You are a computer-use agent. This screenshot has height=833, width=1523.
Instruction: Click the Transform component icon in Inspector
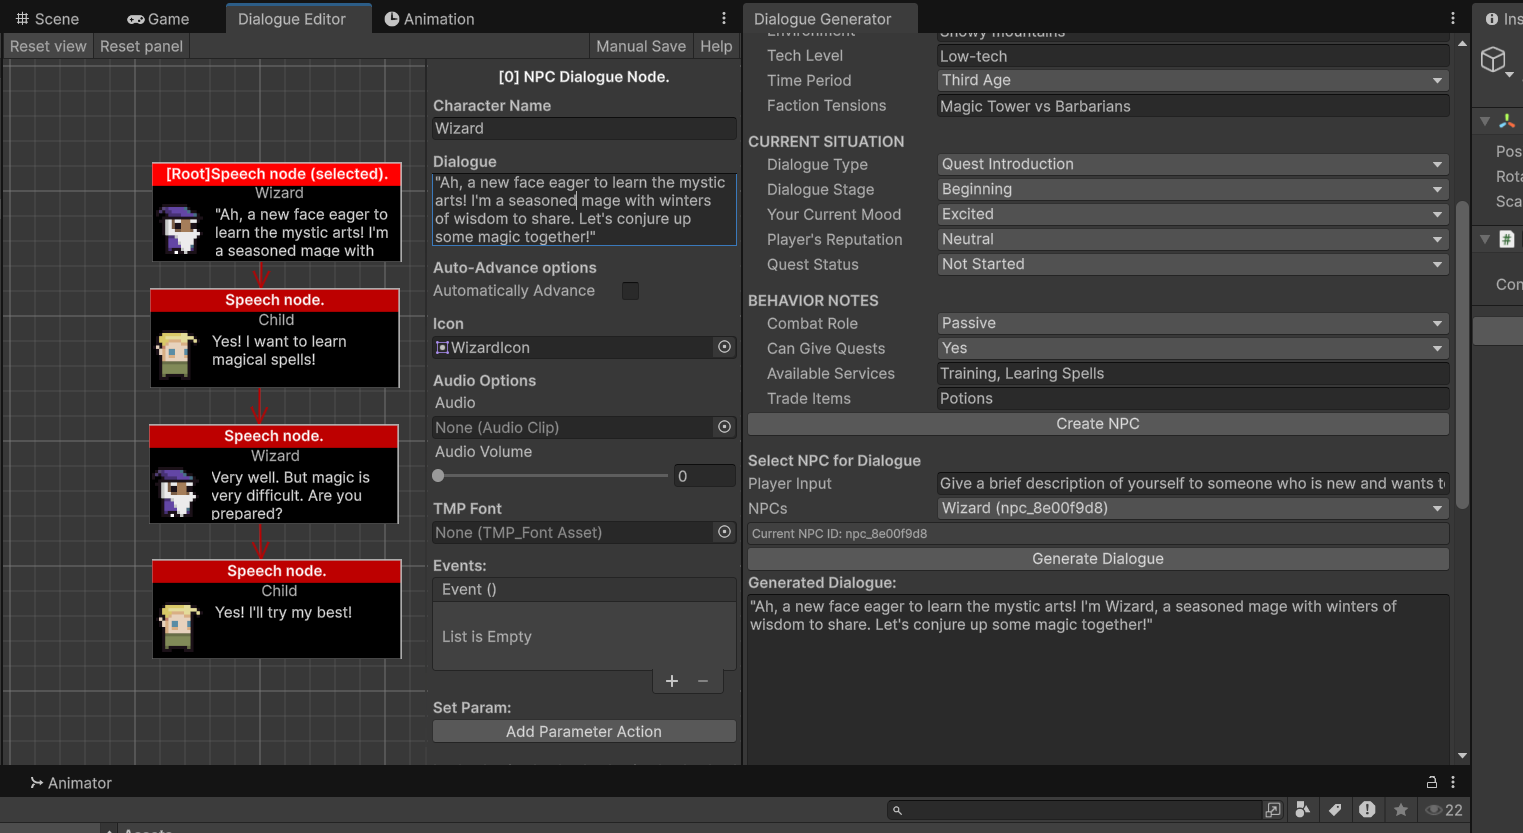click(1505, 120)
